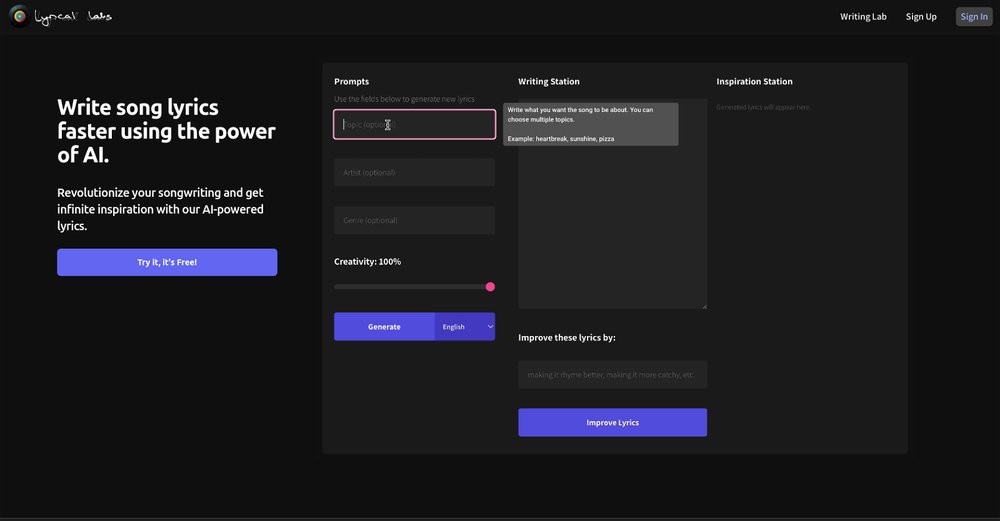Click the "Creativity: 100%" label
Image resolution: width=1000 pixels, height=521 pixels.
pyautogui.click(x=367, y=262)
